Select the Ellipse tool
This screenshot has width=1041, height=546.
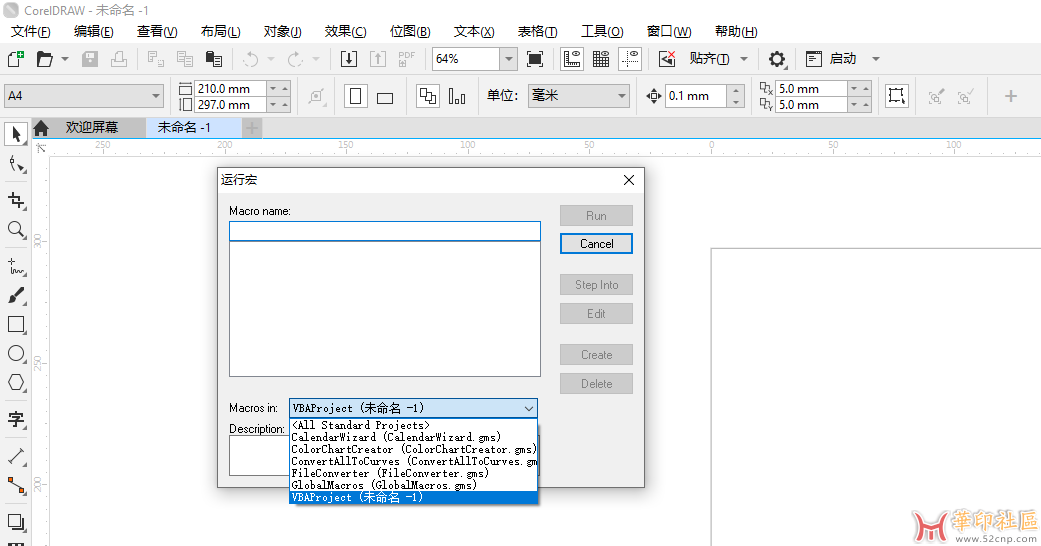pos(16,353)
